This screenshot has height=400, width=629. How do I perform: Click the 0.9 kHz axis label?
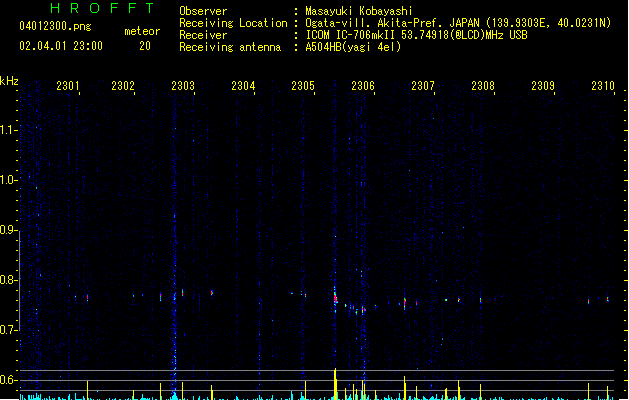[x=9, y=229]
